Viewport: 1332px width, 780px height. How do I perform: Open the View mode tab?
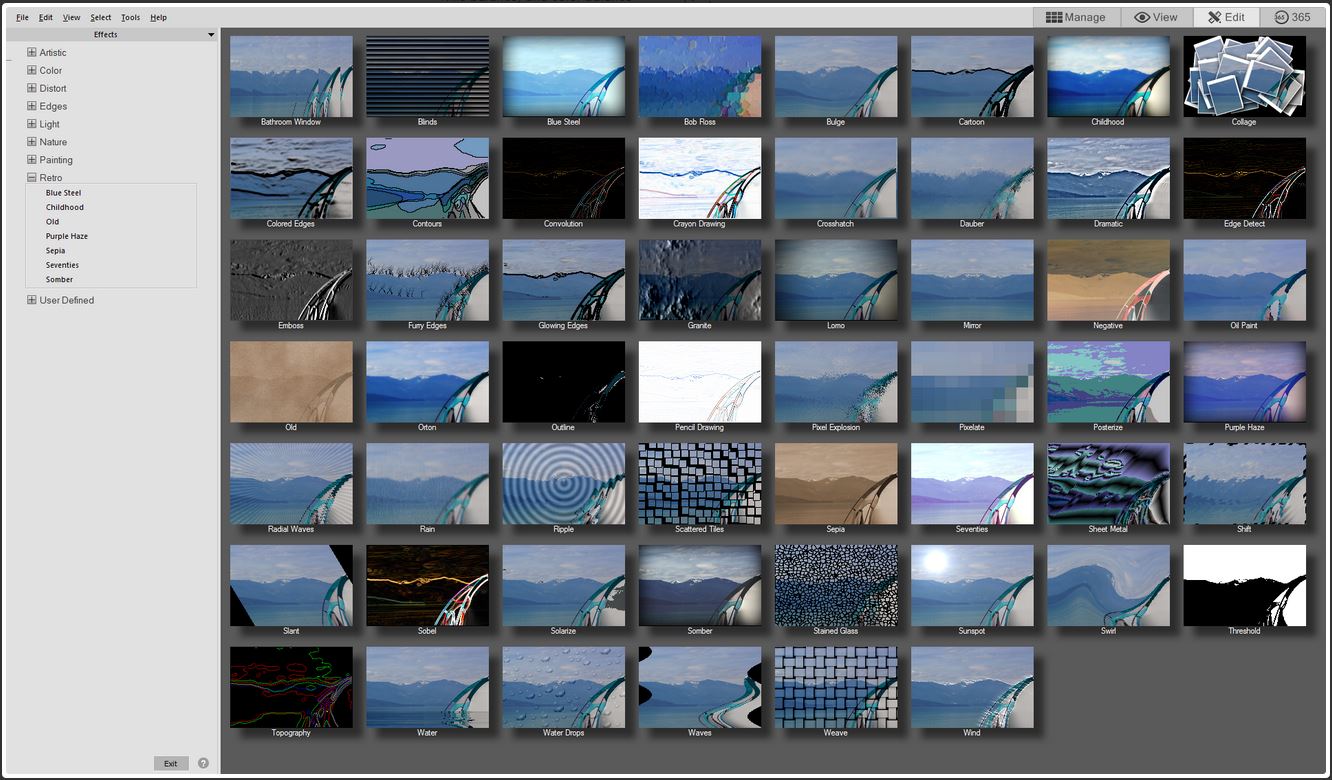tap(1155, 17)
